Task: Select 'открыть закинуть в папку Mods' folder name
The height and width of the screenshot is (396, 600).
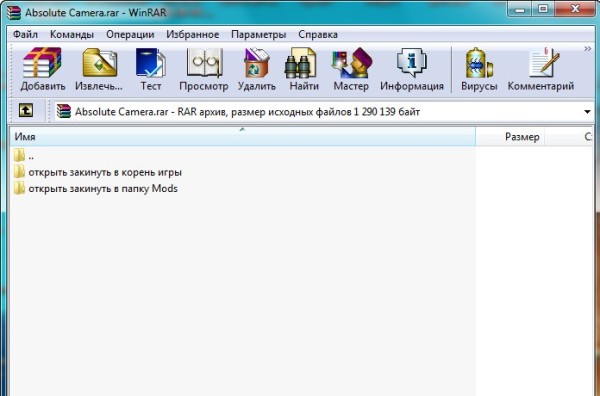Action: coord(103,189)
